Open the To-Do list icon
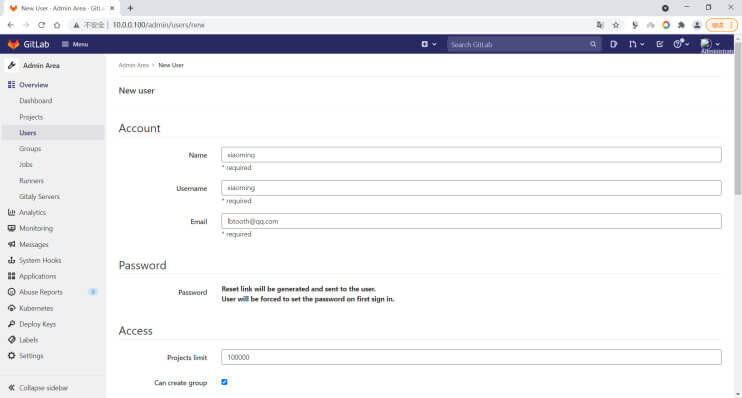 coord(660,44)
